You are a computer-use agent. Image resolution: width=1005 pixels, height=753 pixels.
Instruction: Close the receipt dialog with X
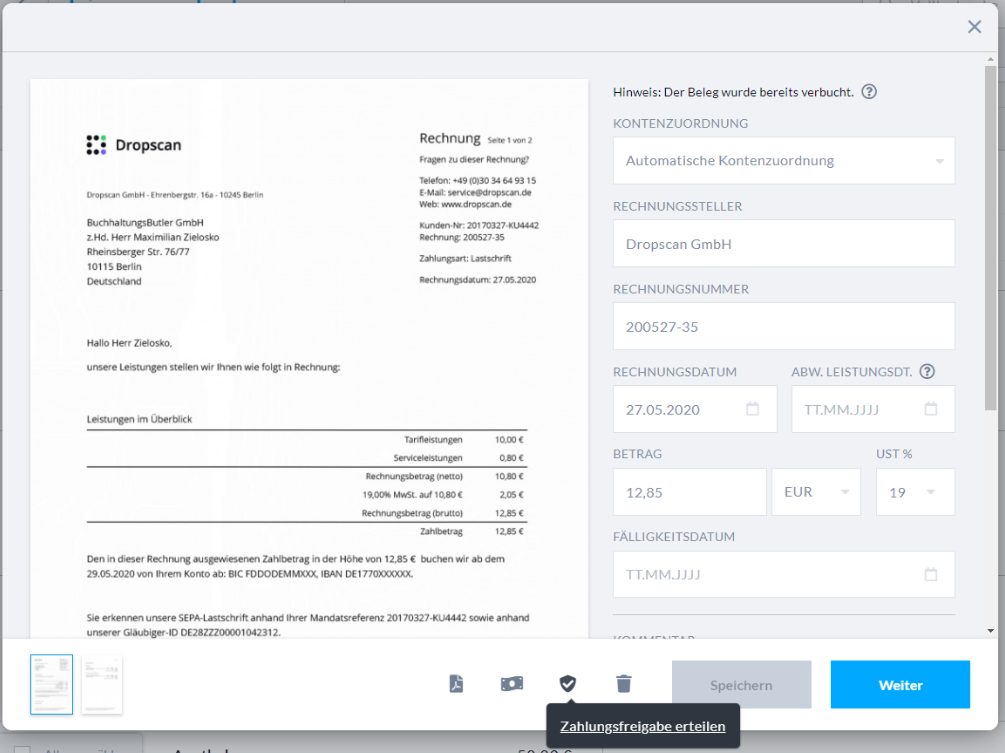point(974,27)
